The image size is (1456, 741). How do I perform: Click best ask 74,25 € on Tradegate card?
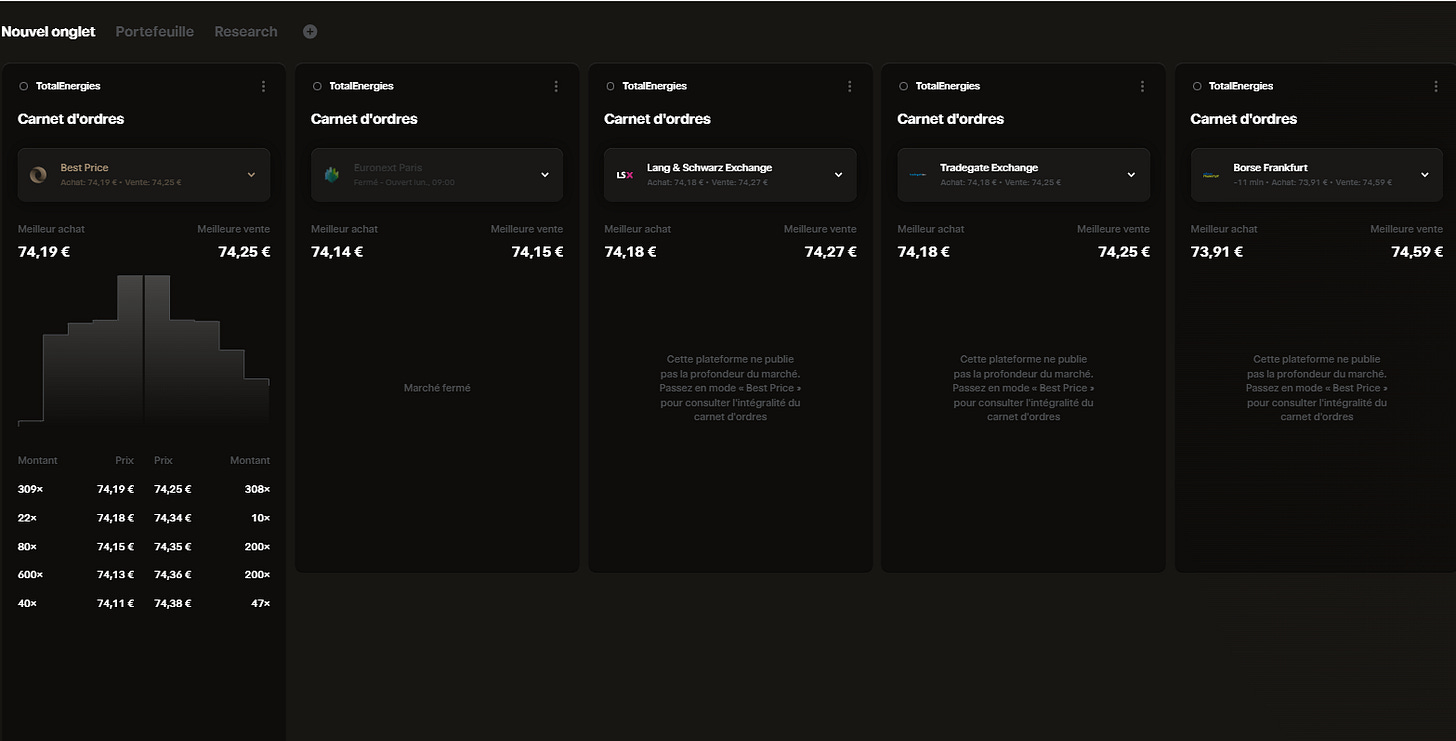click(x=1123, y=252)
